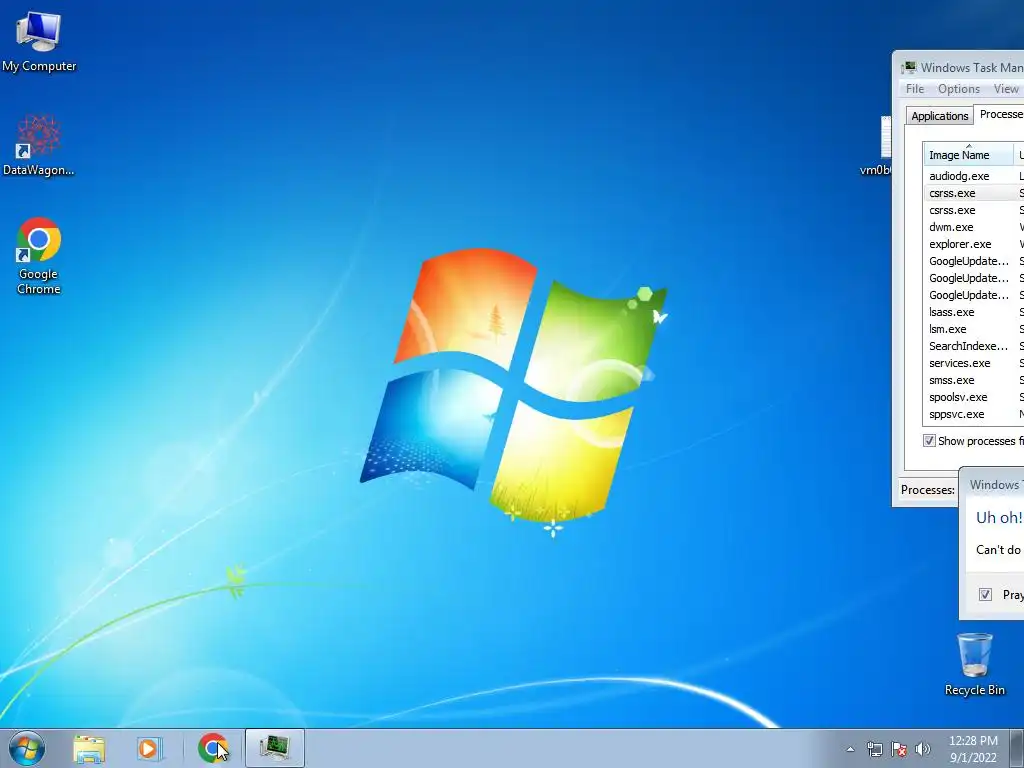
Task: Click the Show Desktop strip at the taskbar end
Action: coord(1017,748)
